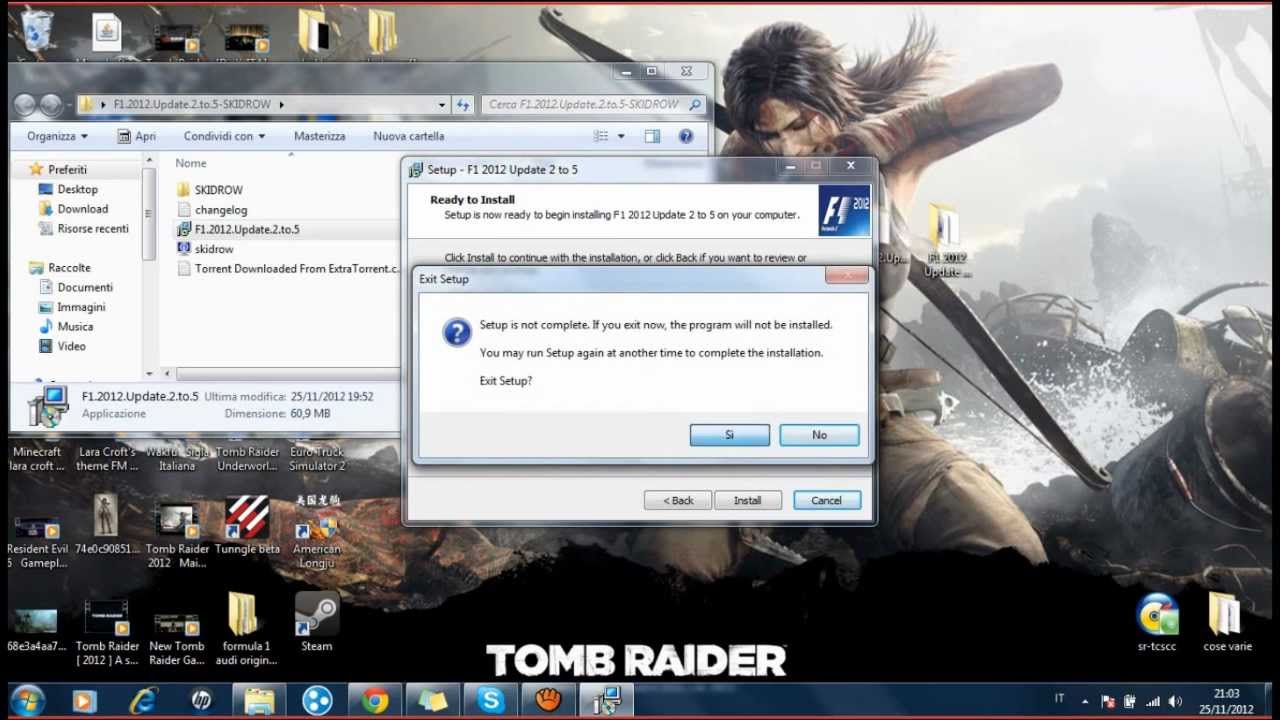Image resolution: width=1280 pixels, height=720 pixels.
Task: Open the address bar history dropdown
Action: 442,104
